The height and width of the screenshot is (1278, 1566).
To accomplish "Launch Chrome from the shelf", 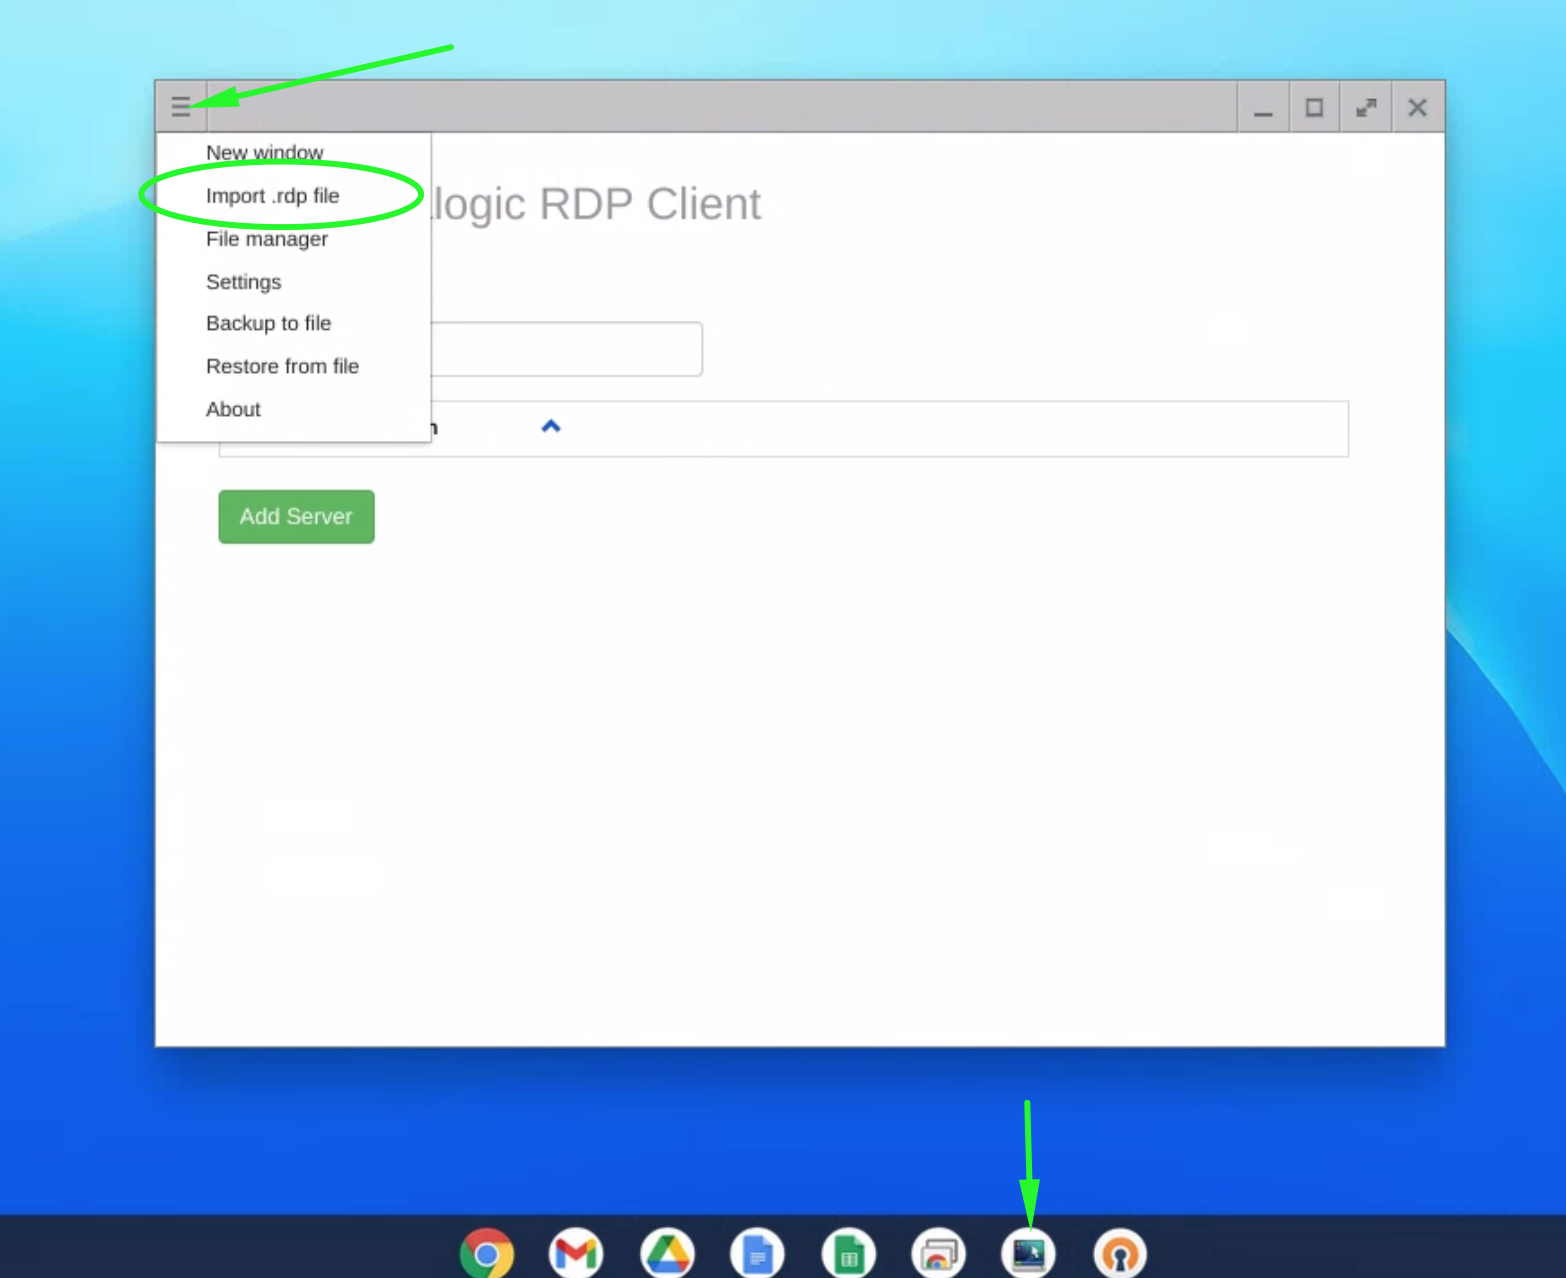I will 487,1254.
